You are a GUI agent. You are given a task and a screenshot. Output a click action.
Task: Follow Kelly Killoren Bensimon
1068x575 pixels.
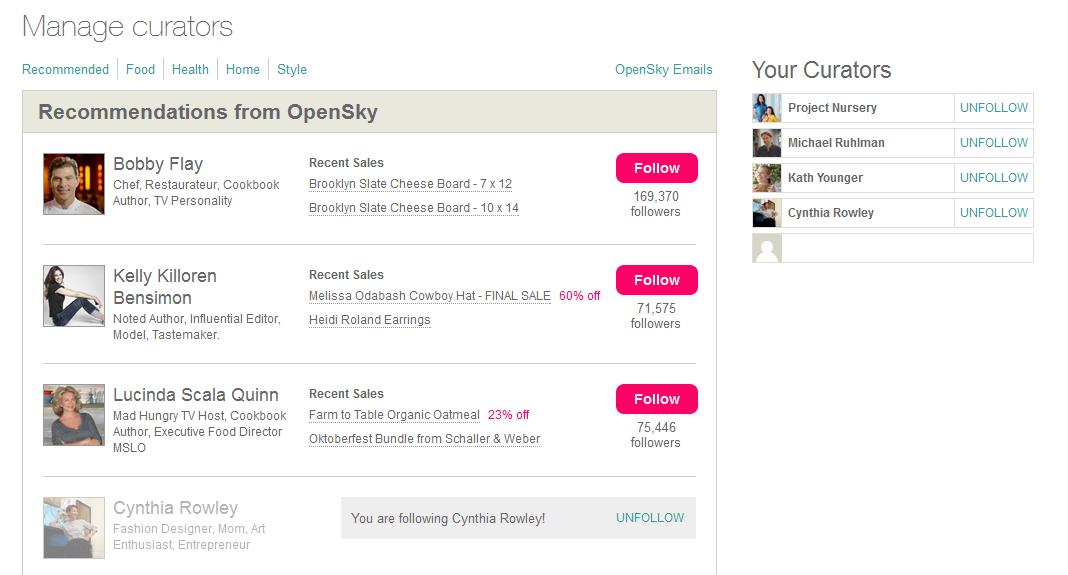tap(657, 280)
